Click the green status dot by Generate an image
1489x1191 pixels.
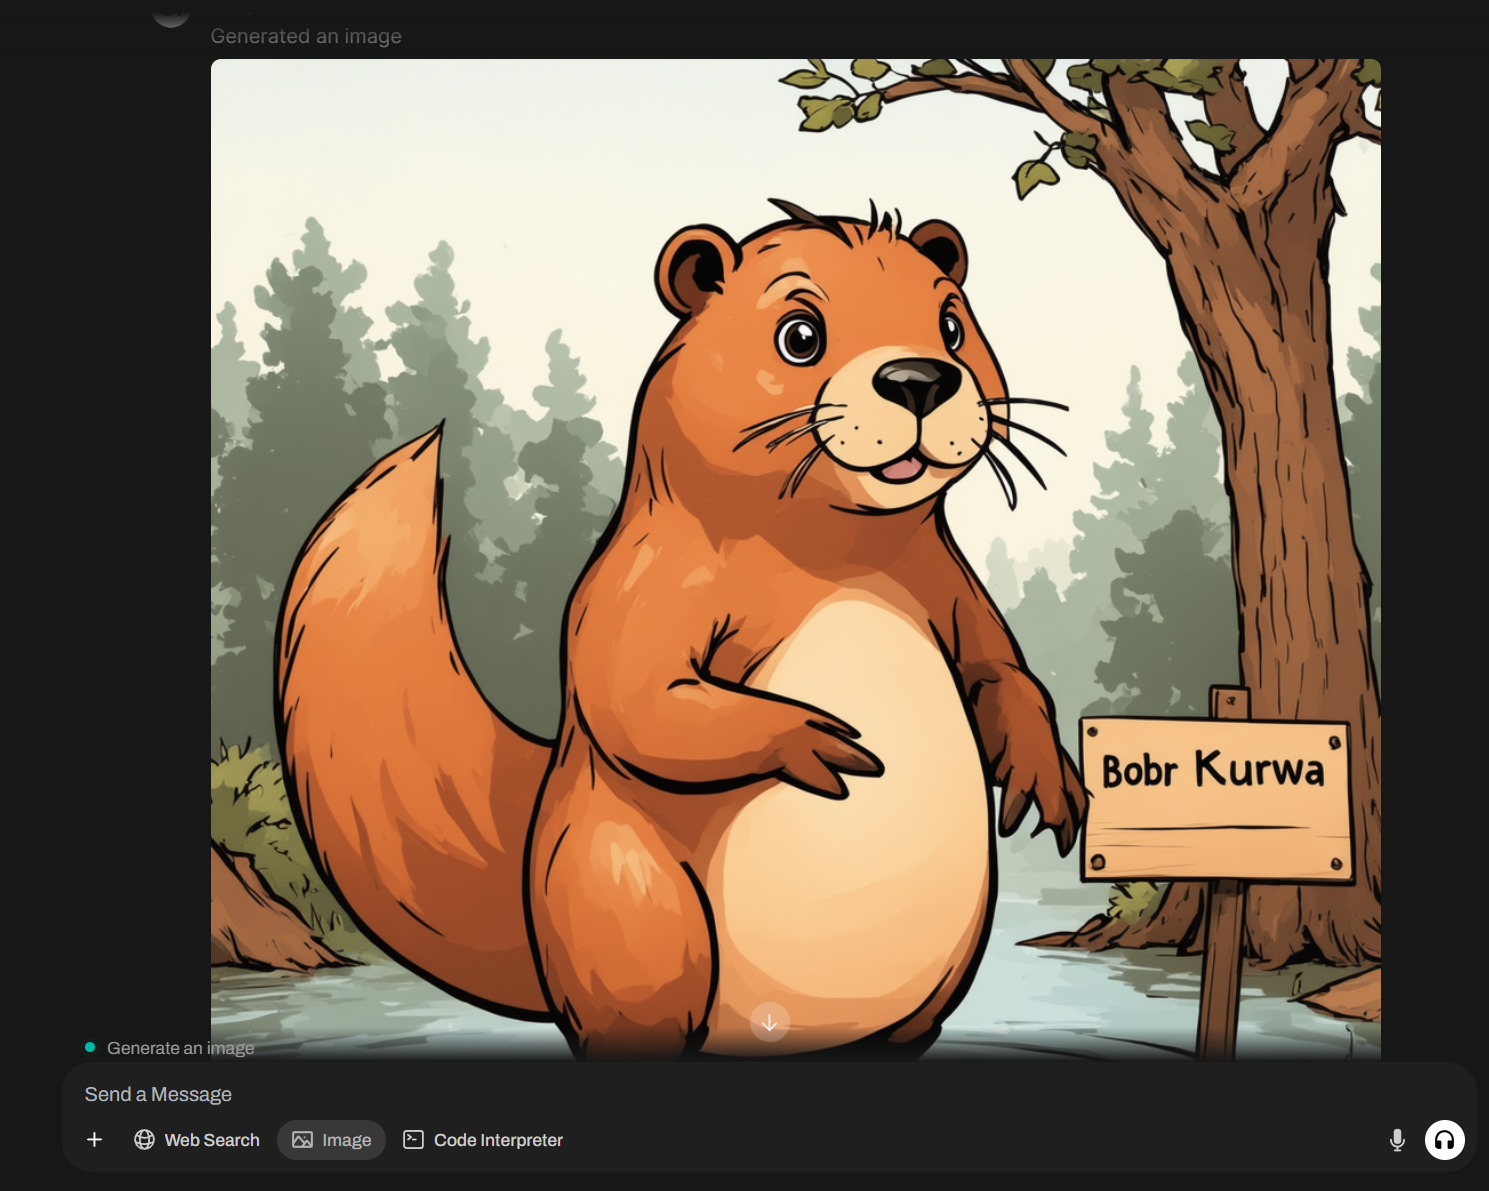pyautogui.click(x=90, y=1047)
